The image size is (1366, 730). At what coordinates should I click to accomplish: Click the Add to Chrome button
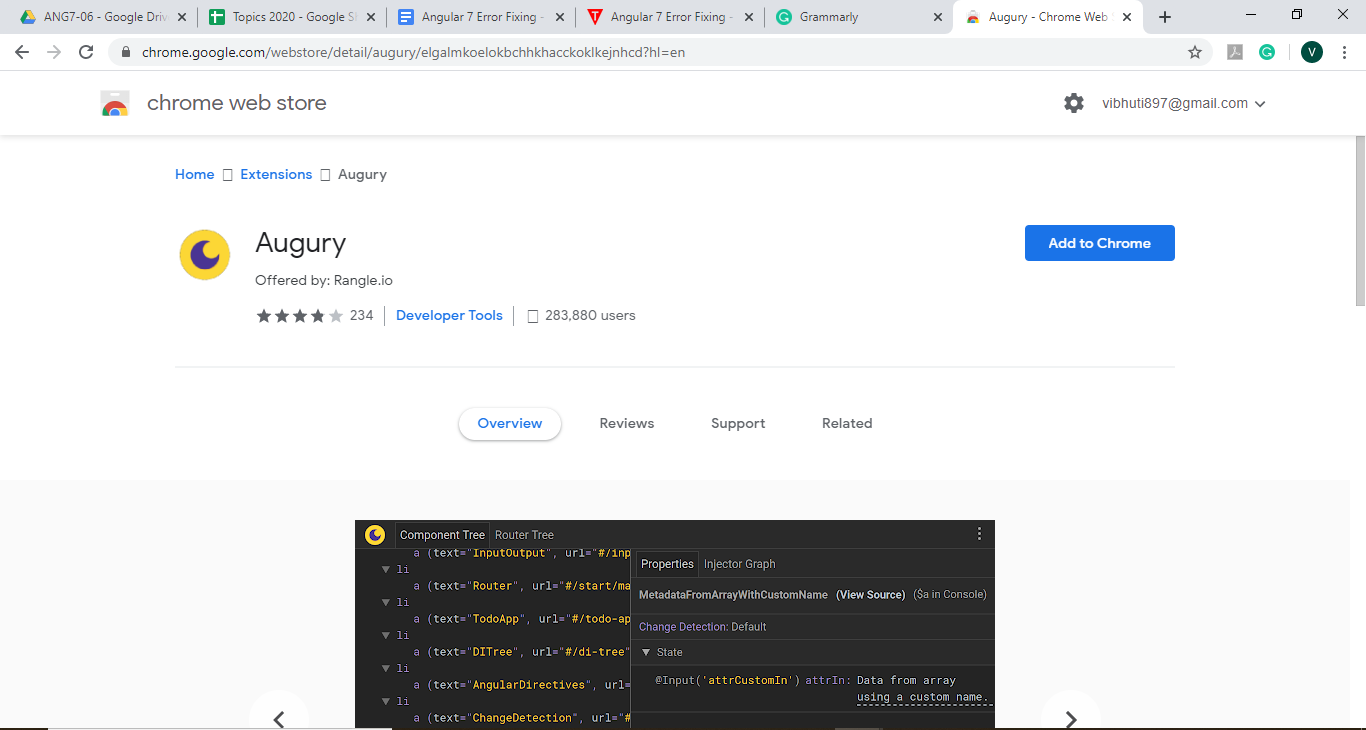[x=1100, y=243]
